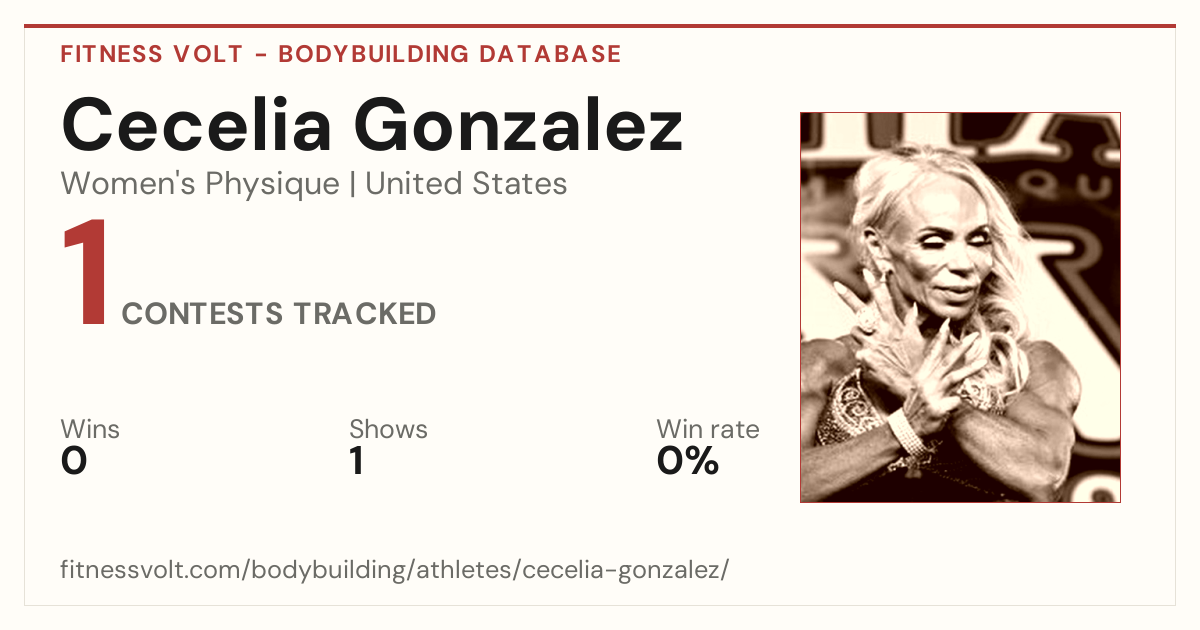Click the large red number 1
The height and width of the screenshot is (630, 1200).
85,274
